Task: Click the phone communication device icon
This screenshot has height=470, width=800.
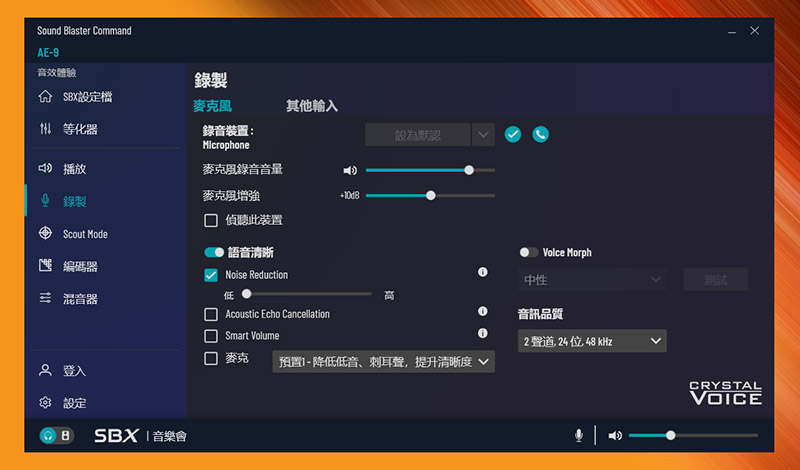Action: [540, 134]
